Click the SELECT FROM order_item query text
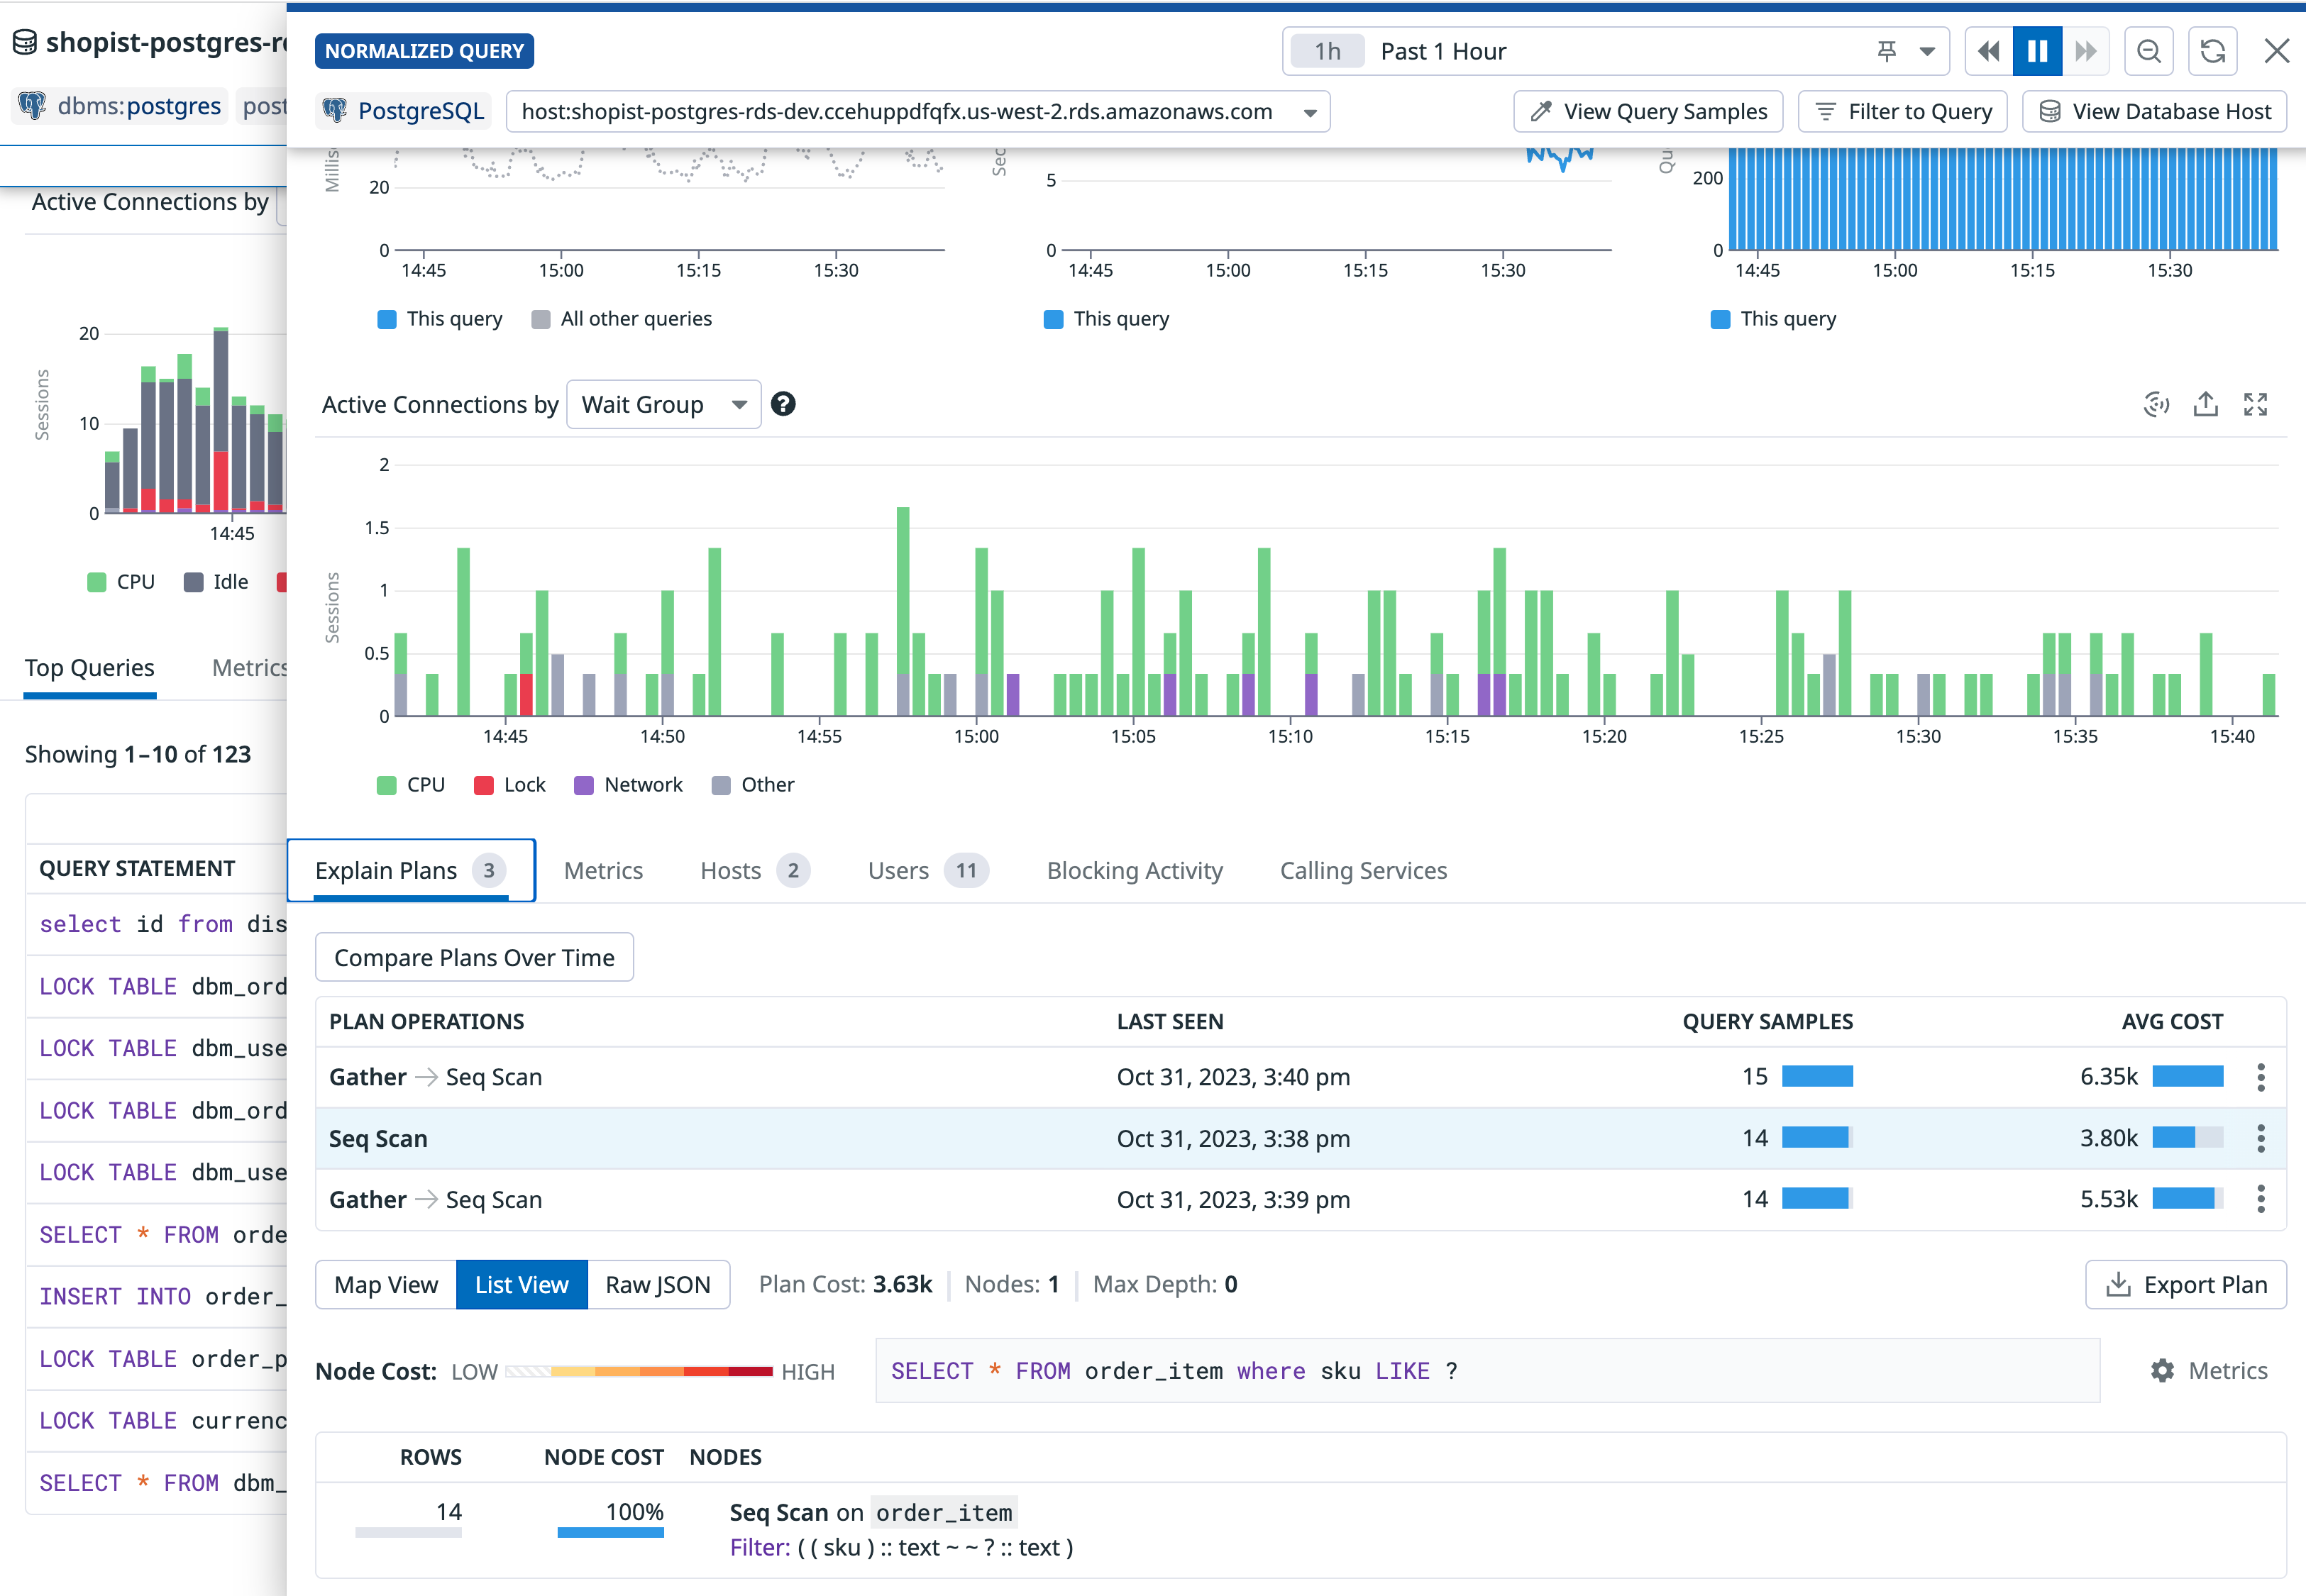 (1174, 1371)
